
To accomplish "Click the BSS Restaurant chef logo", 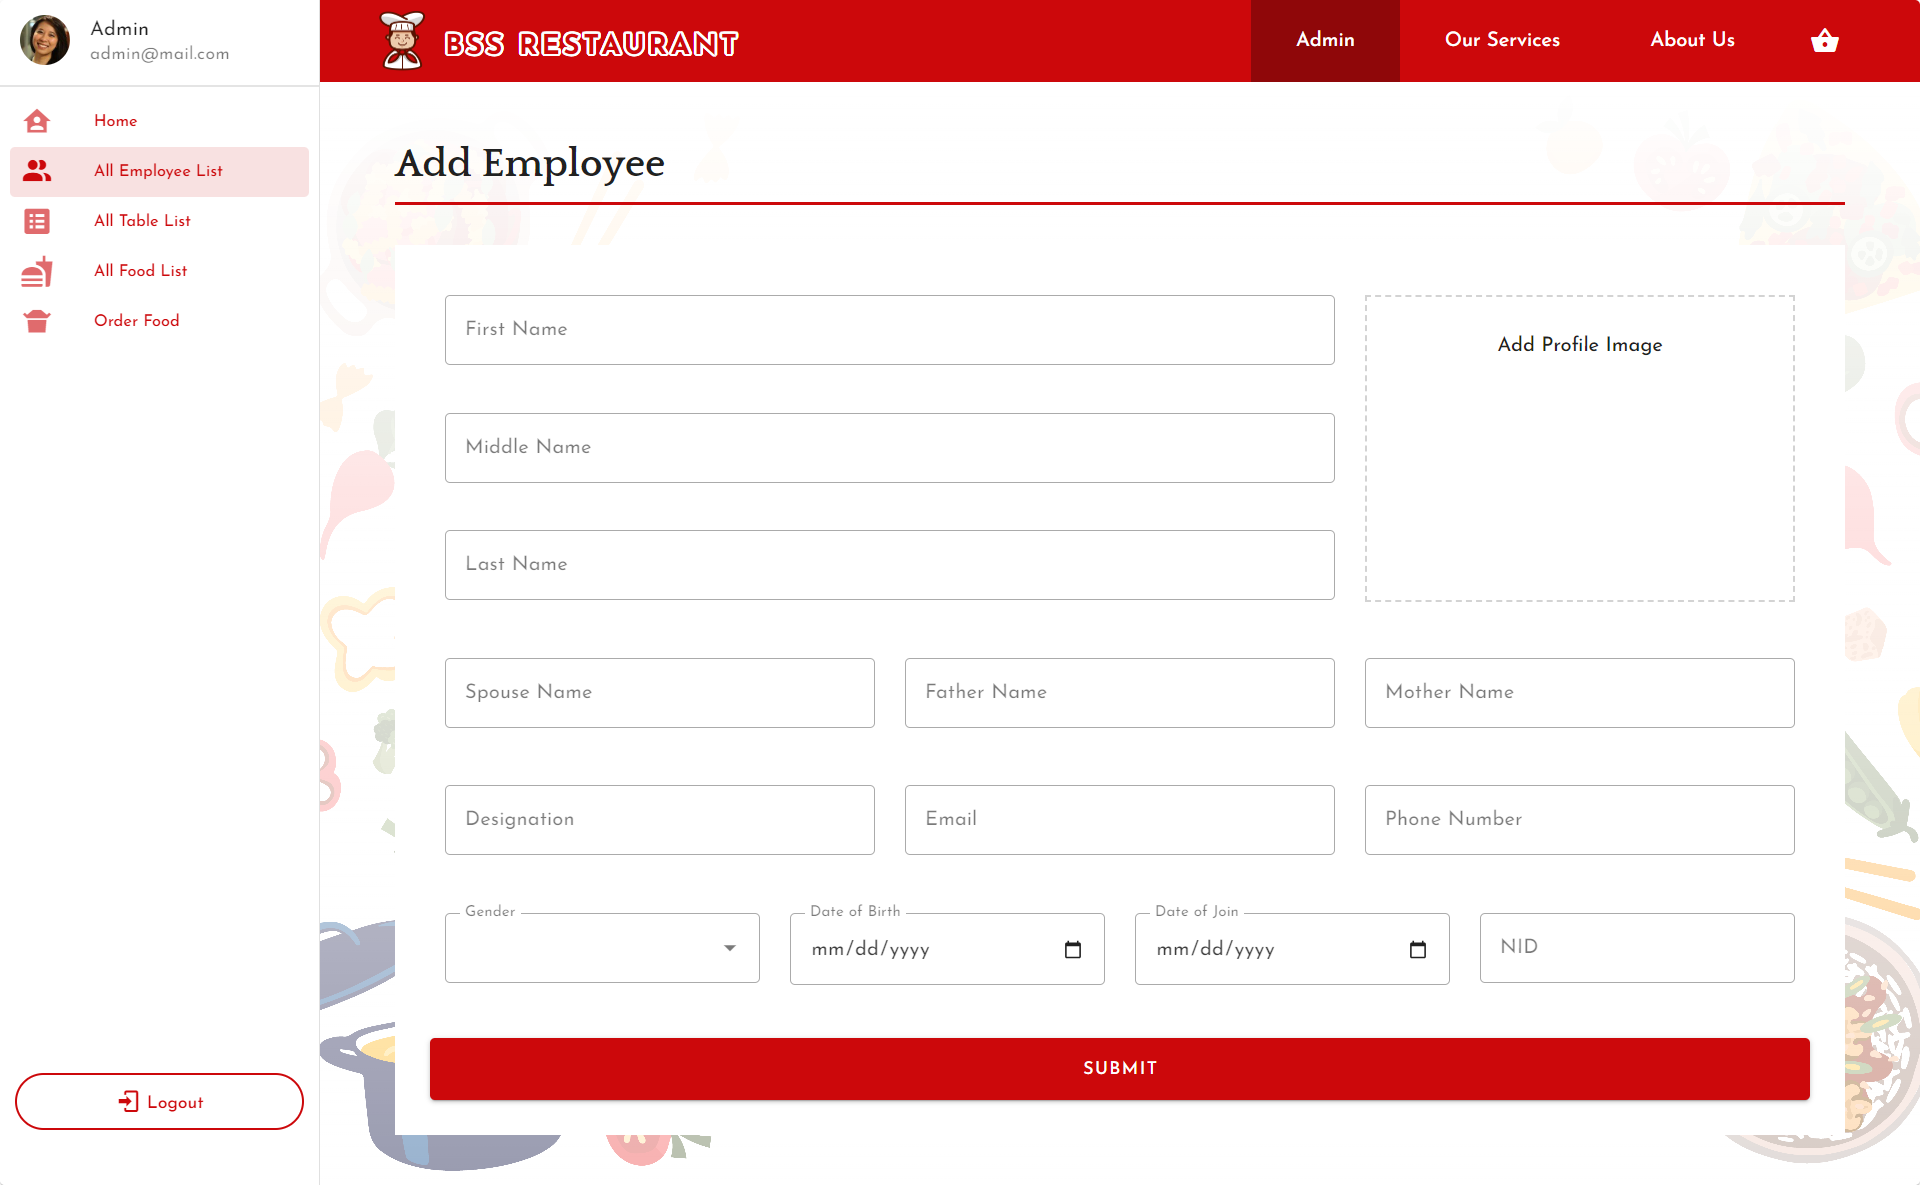I will [x=400, y=40].
